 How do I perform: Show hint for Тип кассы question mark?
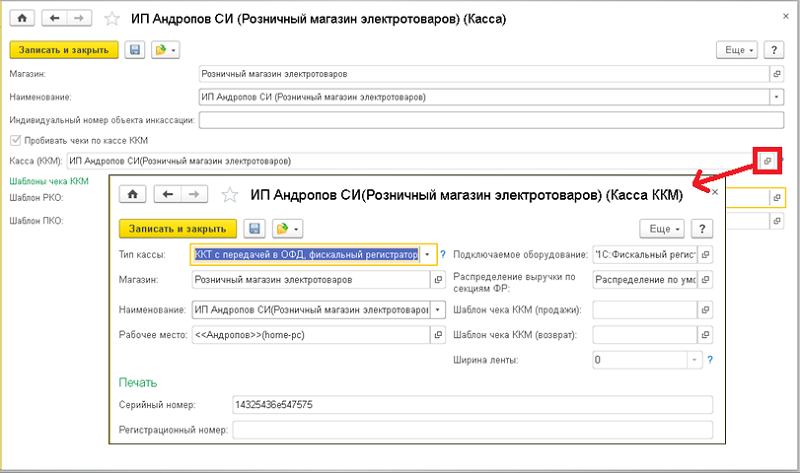tap(442, 254)
